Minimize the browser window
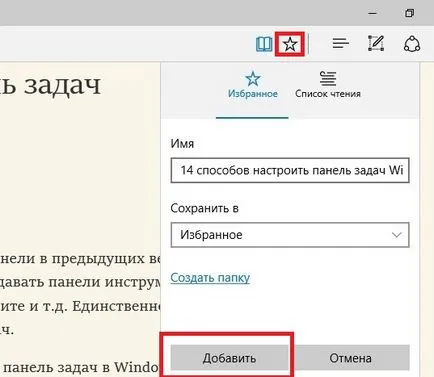Screen dimensions: 434x377 (x=372, y=13)
